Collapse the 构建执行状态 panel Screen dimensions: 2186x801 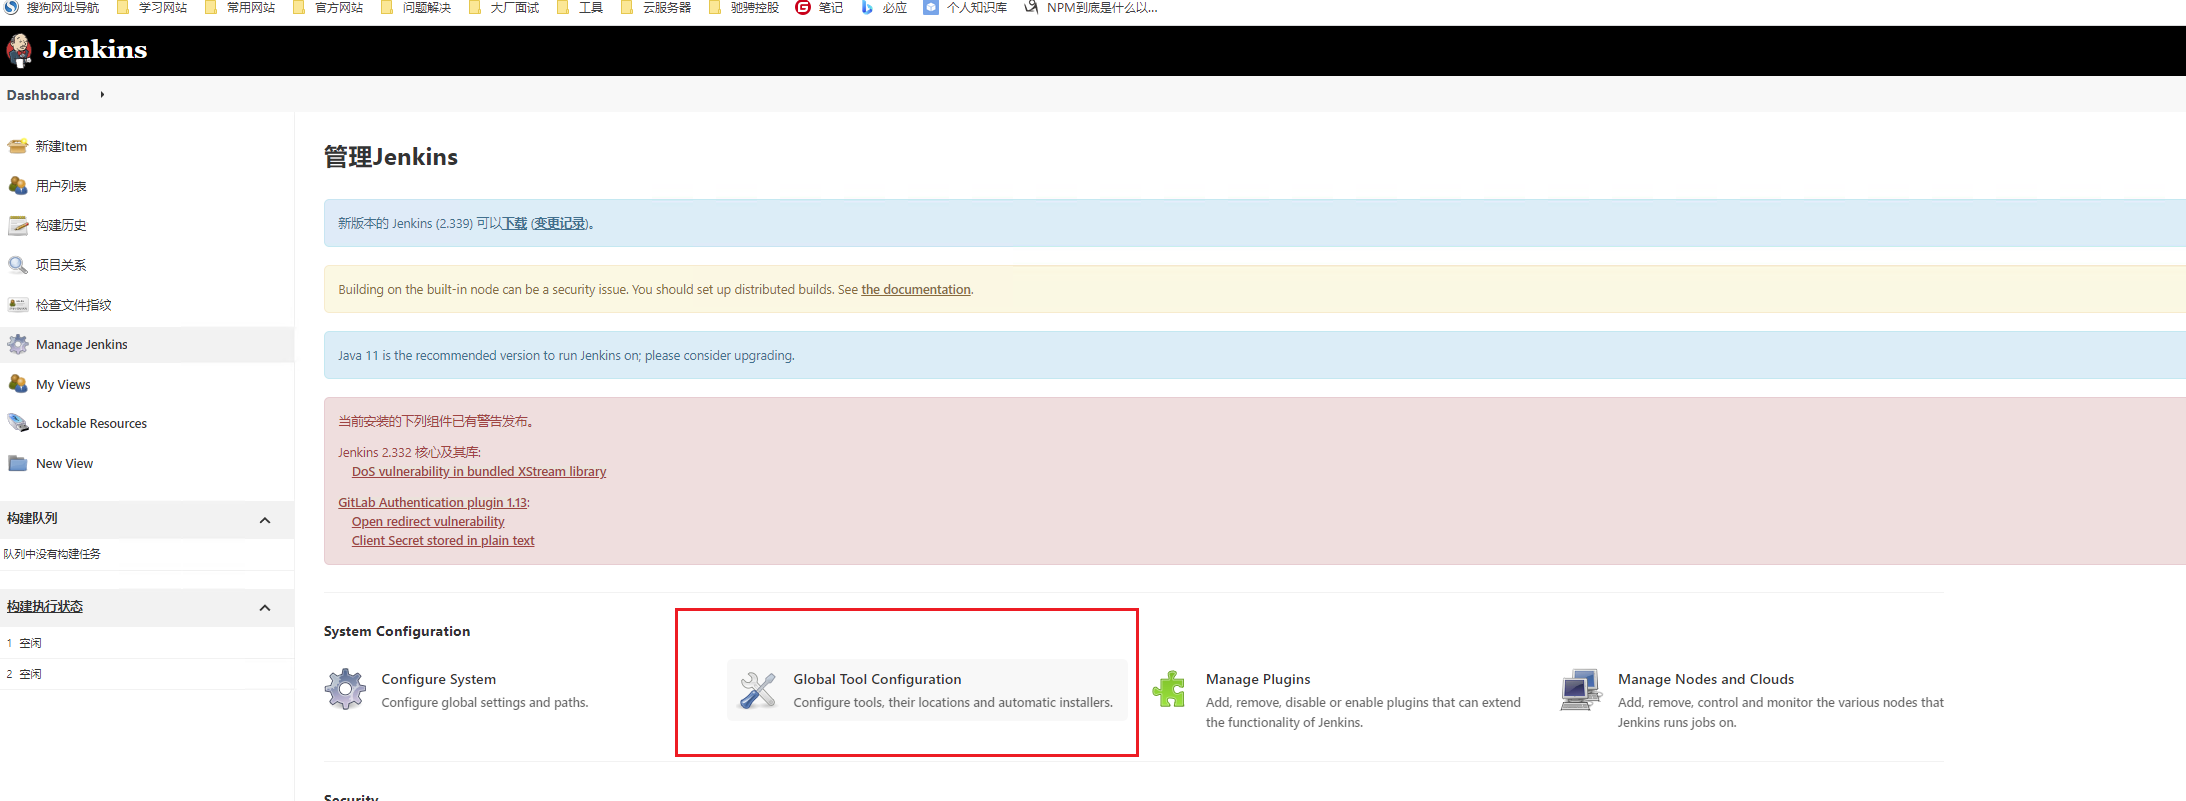[x=265, y=608]
